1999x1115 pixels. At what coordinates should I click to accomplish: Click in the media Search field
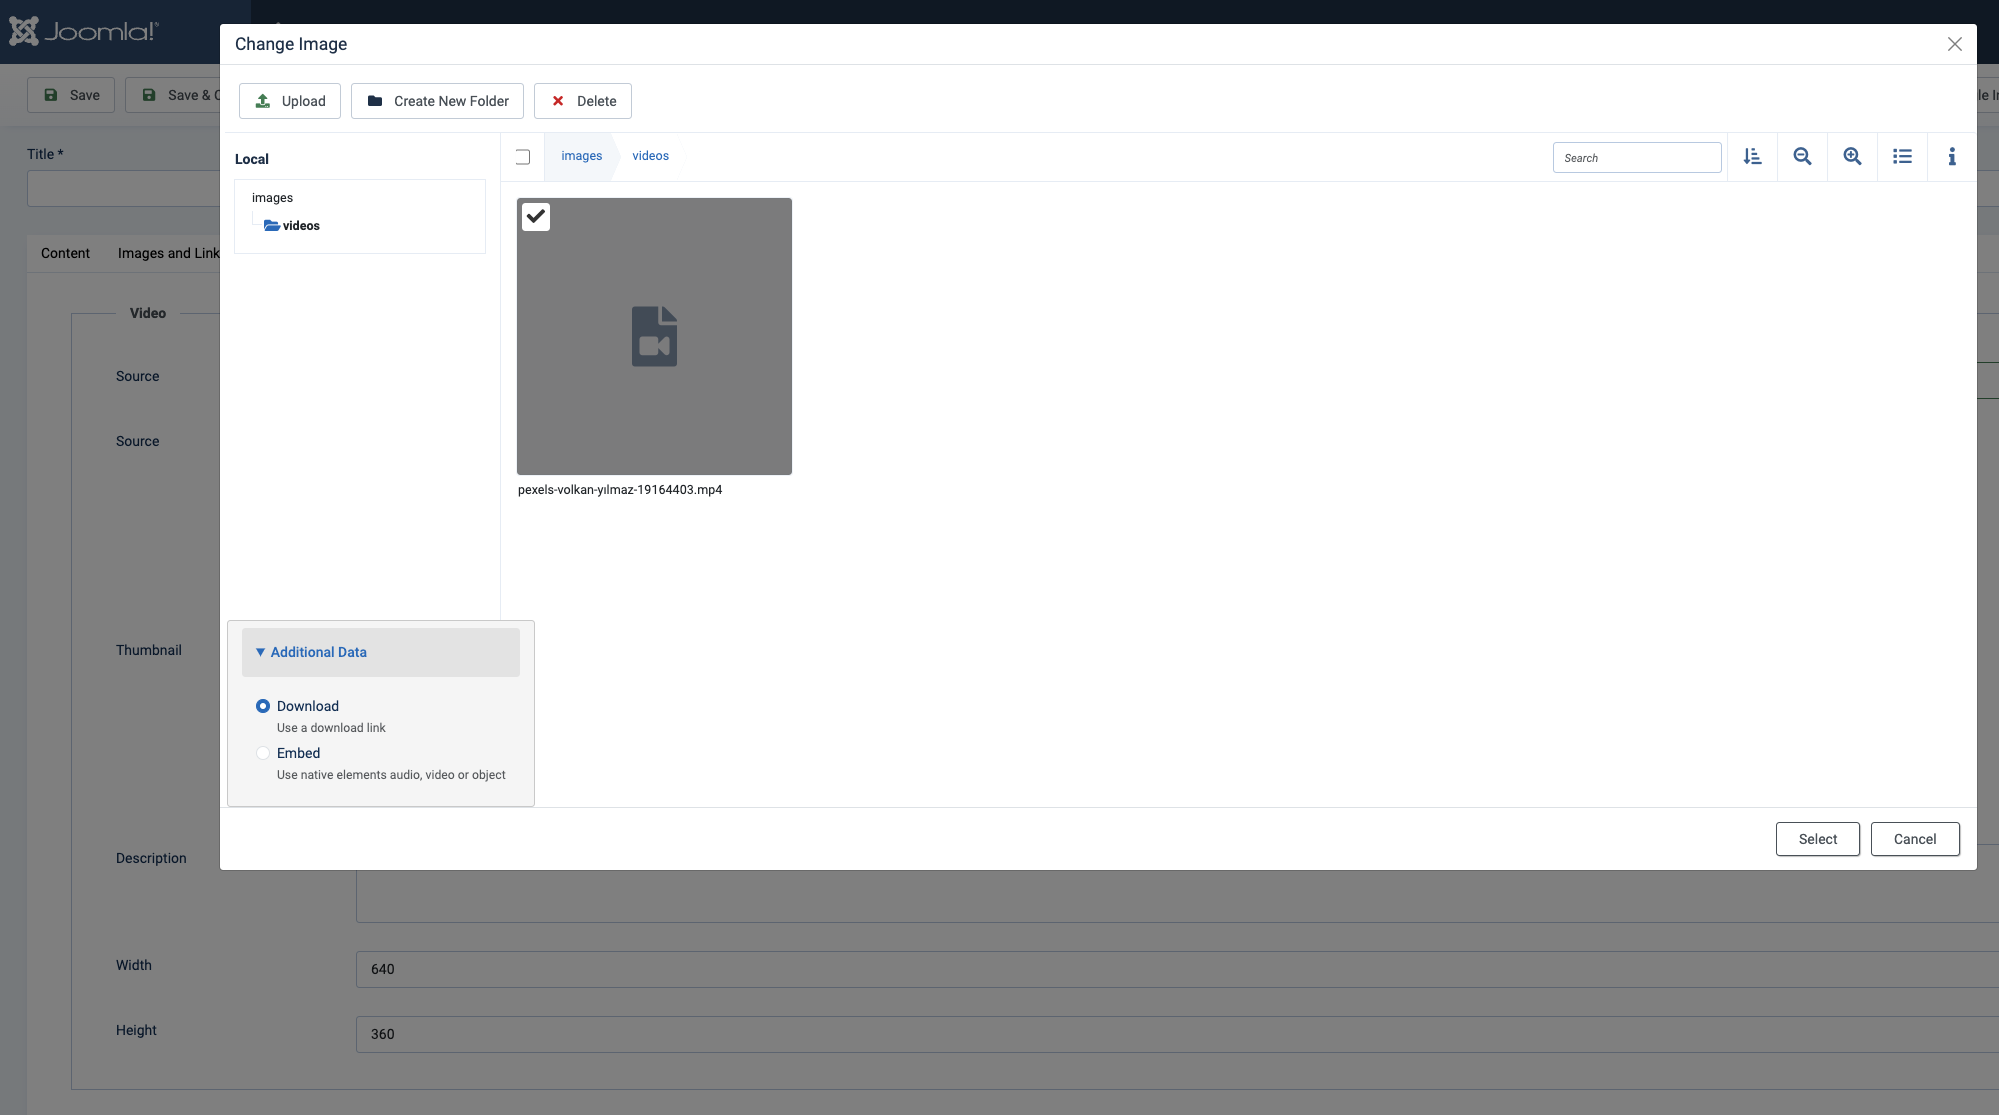click(x=1637, y=158)
